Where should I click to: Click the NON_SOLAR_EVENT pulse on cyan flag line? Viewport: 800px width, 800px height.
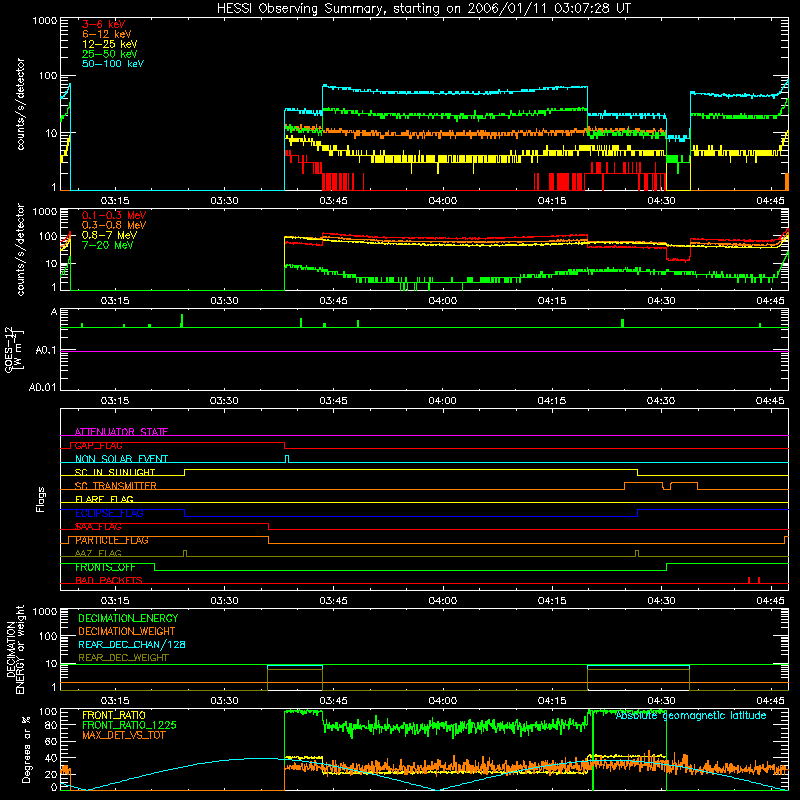click(287, 459)
